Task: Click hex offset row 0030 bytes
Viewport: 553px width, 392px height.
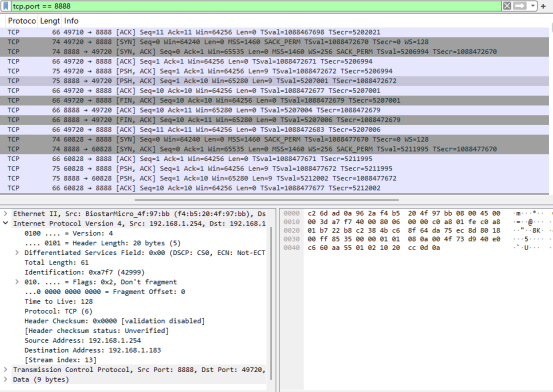Action: click(404, 239)
